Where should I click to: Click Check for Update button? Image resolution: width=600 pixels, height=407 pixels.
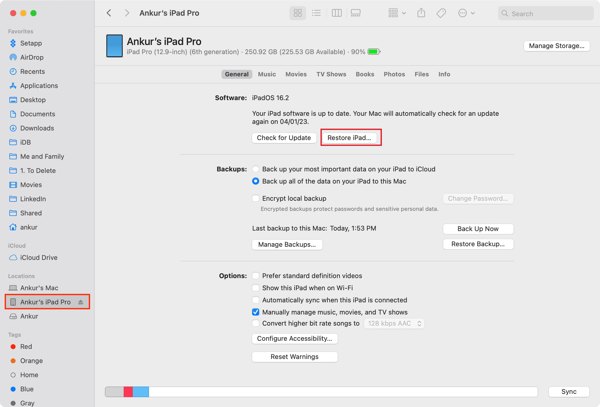(284, 138)
